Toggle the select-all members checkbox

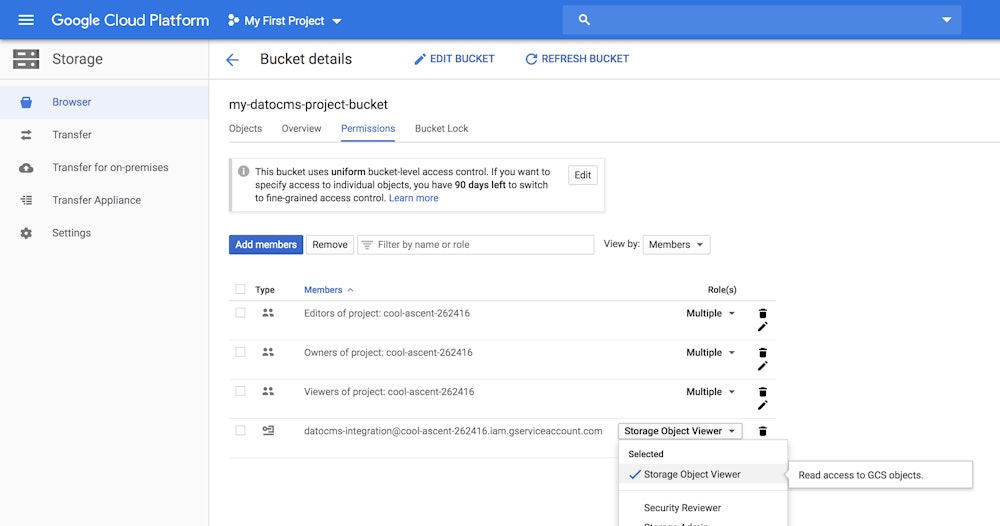pos(240,289)
